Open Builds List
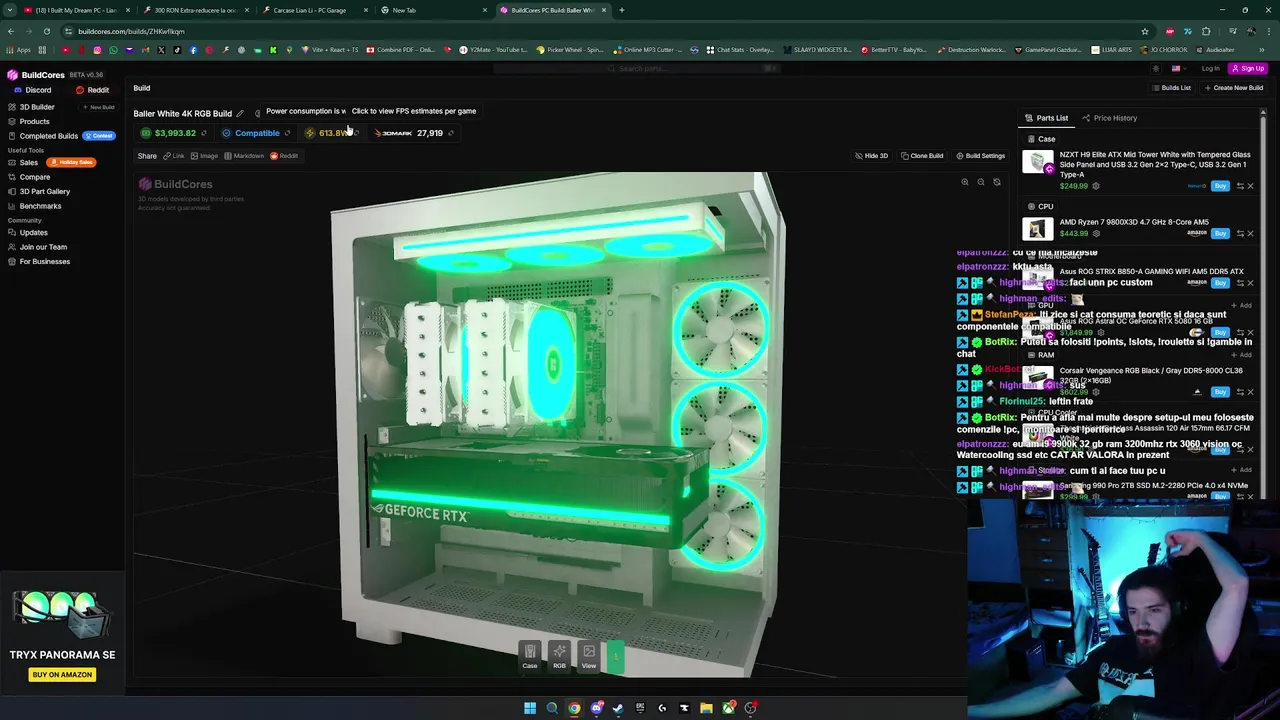Image resolution: width=1280 pixels, height=720 pixels. pos(1171,88)
